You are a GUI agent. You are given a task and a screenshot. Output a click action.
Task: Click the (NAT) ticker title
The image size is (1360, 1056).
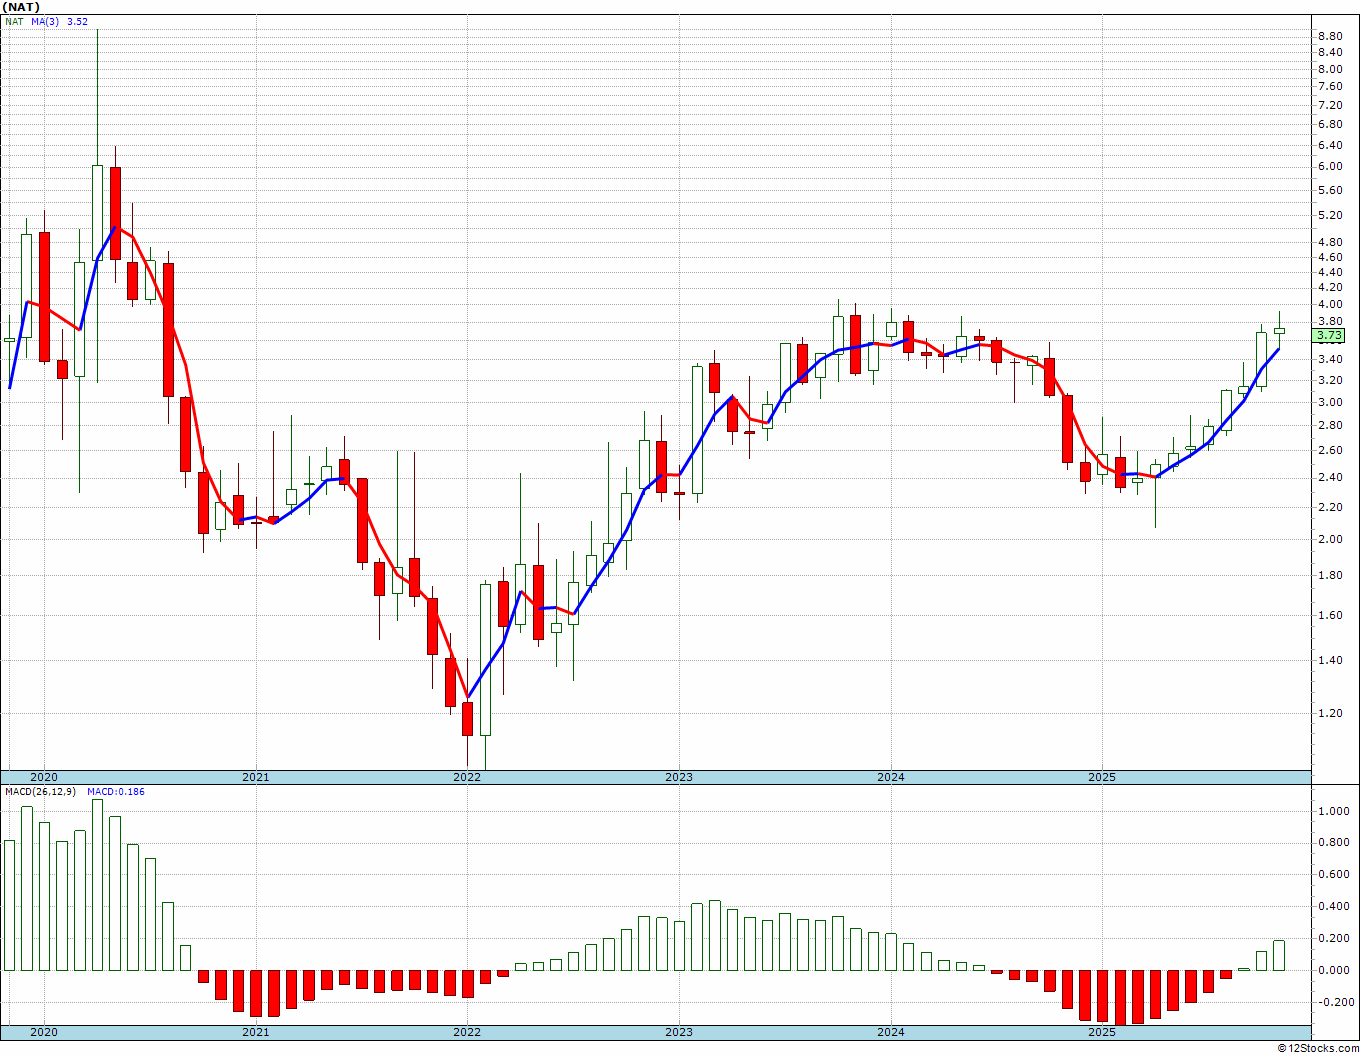tap(22, 7)
